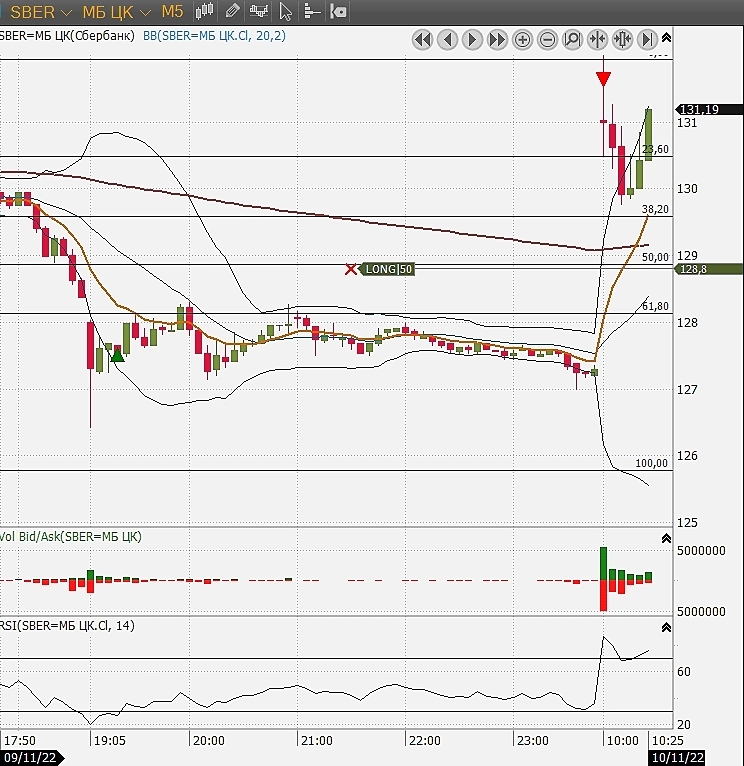This screenshot has height=766, width=744.
Task: Activate the magnifier zoom area tool
Action: (x=572, y=40)
